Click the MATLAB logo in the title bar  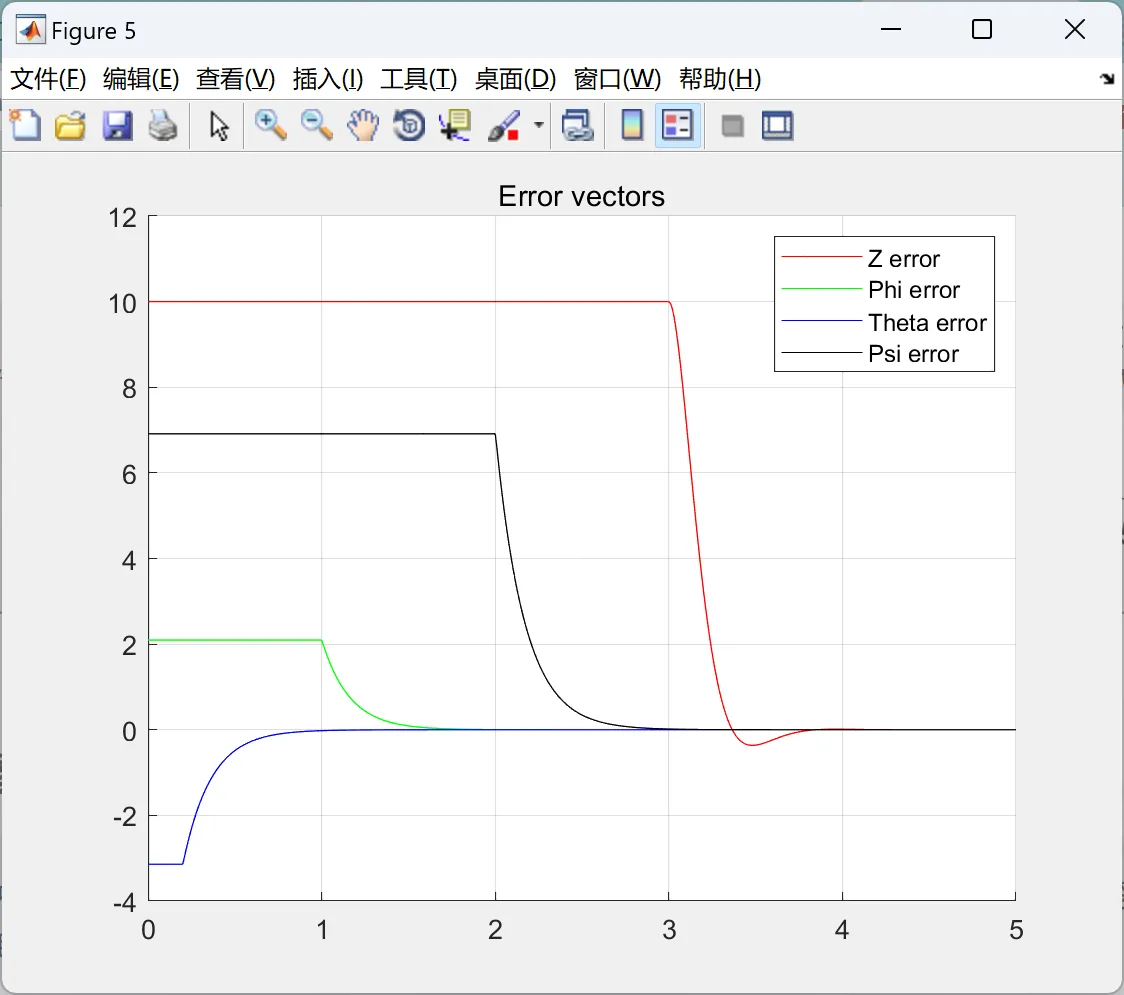click(x=31, y=29)
